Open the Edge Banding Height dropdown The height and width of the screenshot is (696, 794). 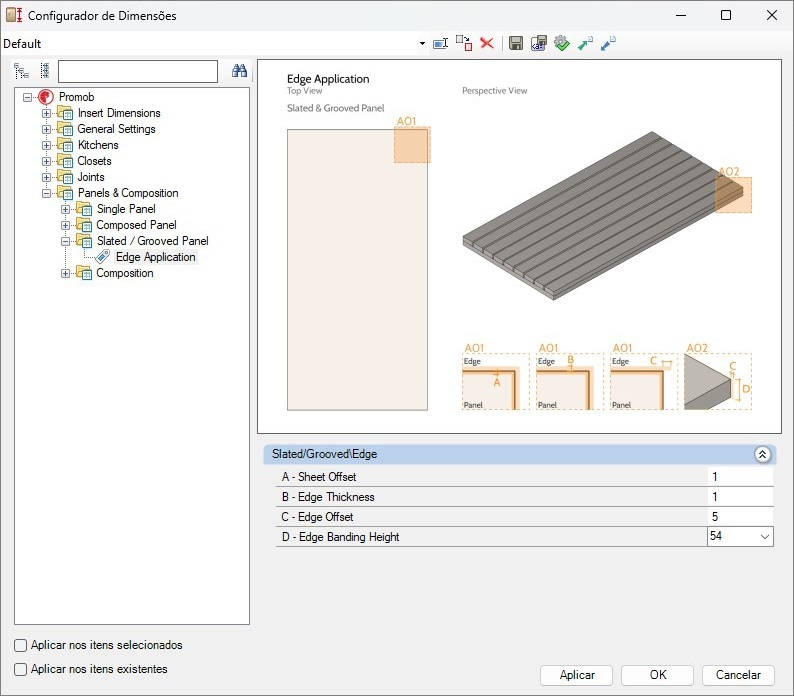(765, 536)
